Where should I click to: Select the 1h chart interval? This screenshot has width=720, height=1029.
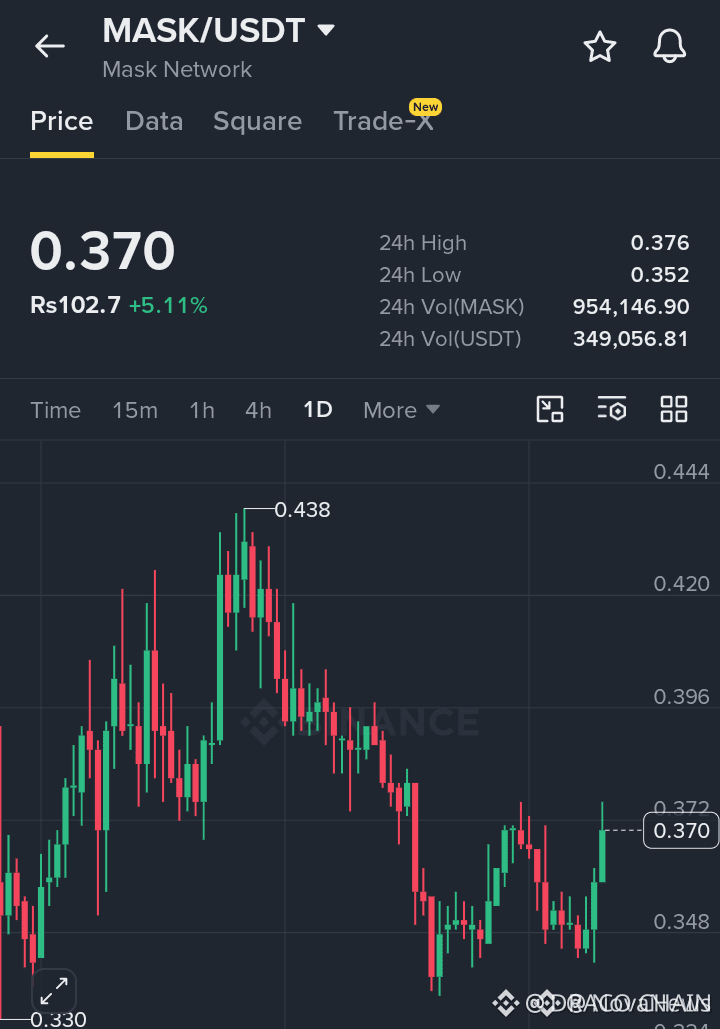click(x=202, y=410)
